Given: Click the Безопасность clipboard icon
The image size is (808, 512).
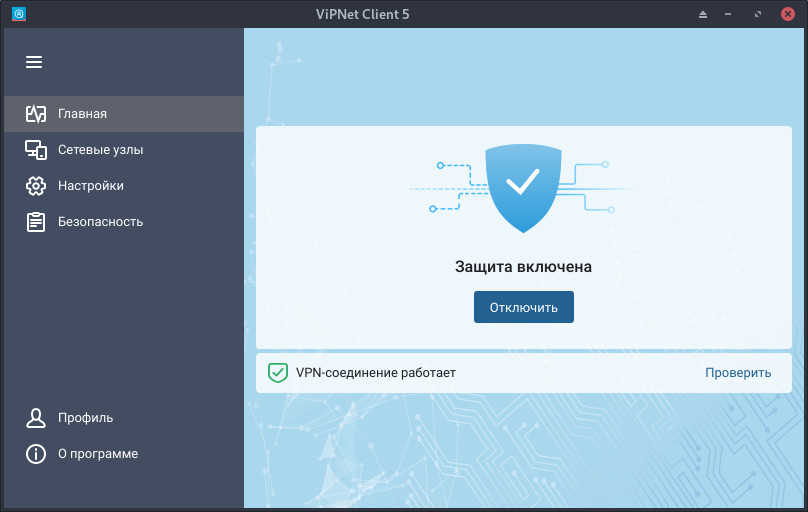Looking at the screenshot, I should pos(36,222).
